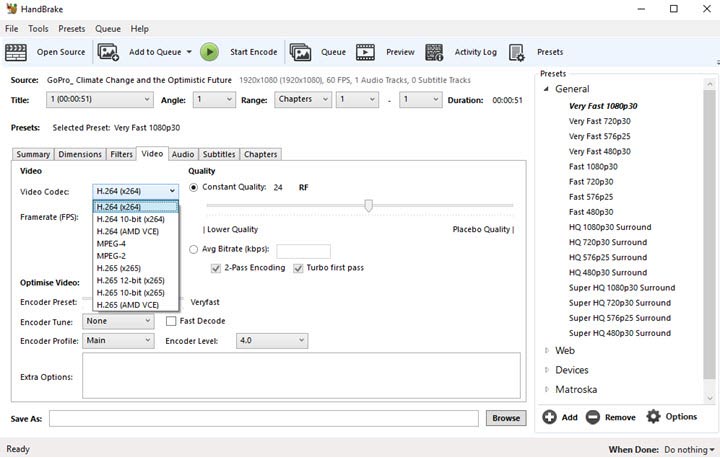
Task: Click the Preview icon
Action: [365, 52]
